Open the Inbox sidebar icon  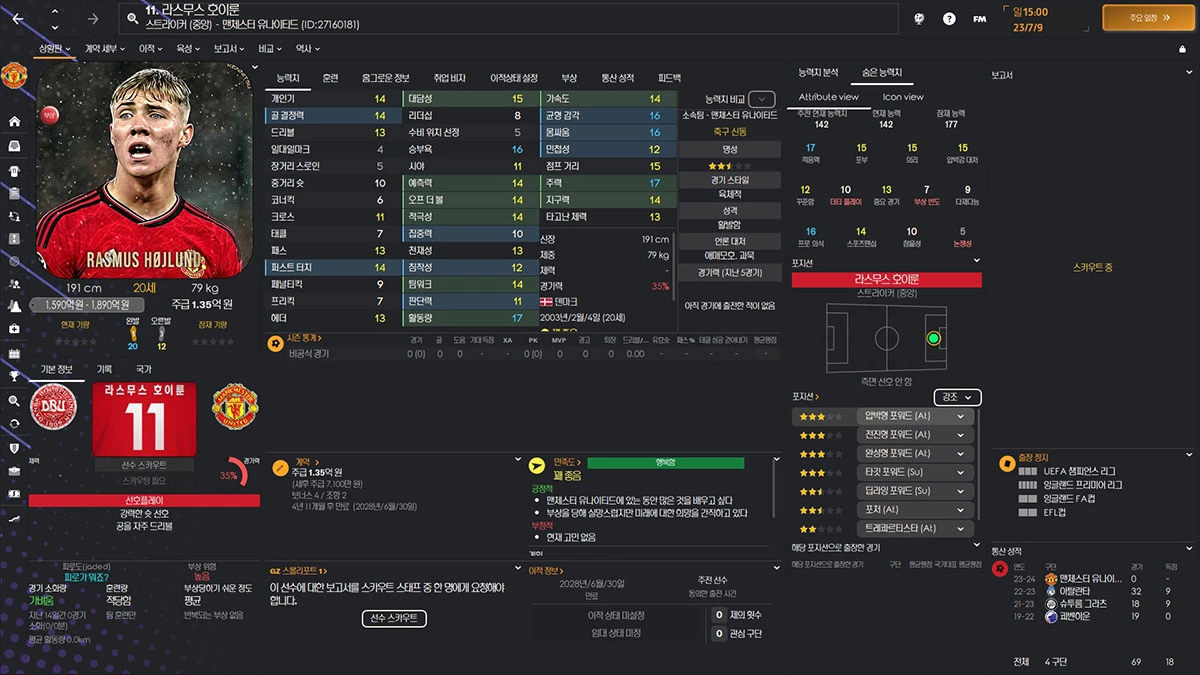(x=14, y=145)
